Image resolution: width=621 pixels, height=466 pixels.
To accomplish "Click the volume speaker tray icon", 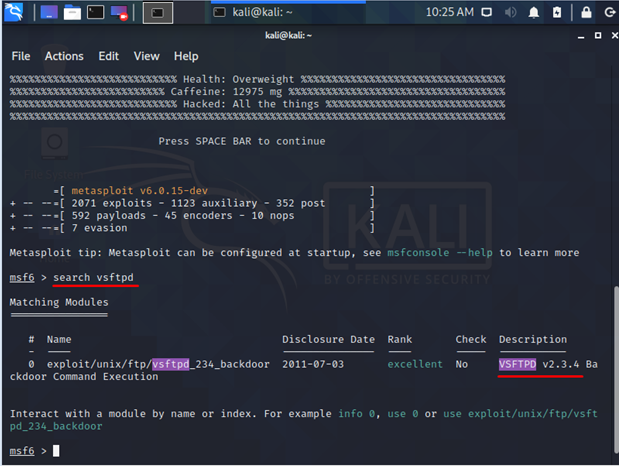I will tap(510, 13).
